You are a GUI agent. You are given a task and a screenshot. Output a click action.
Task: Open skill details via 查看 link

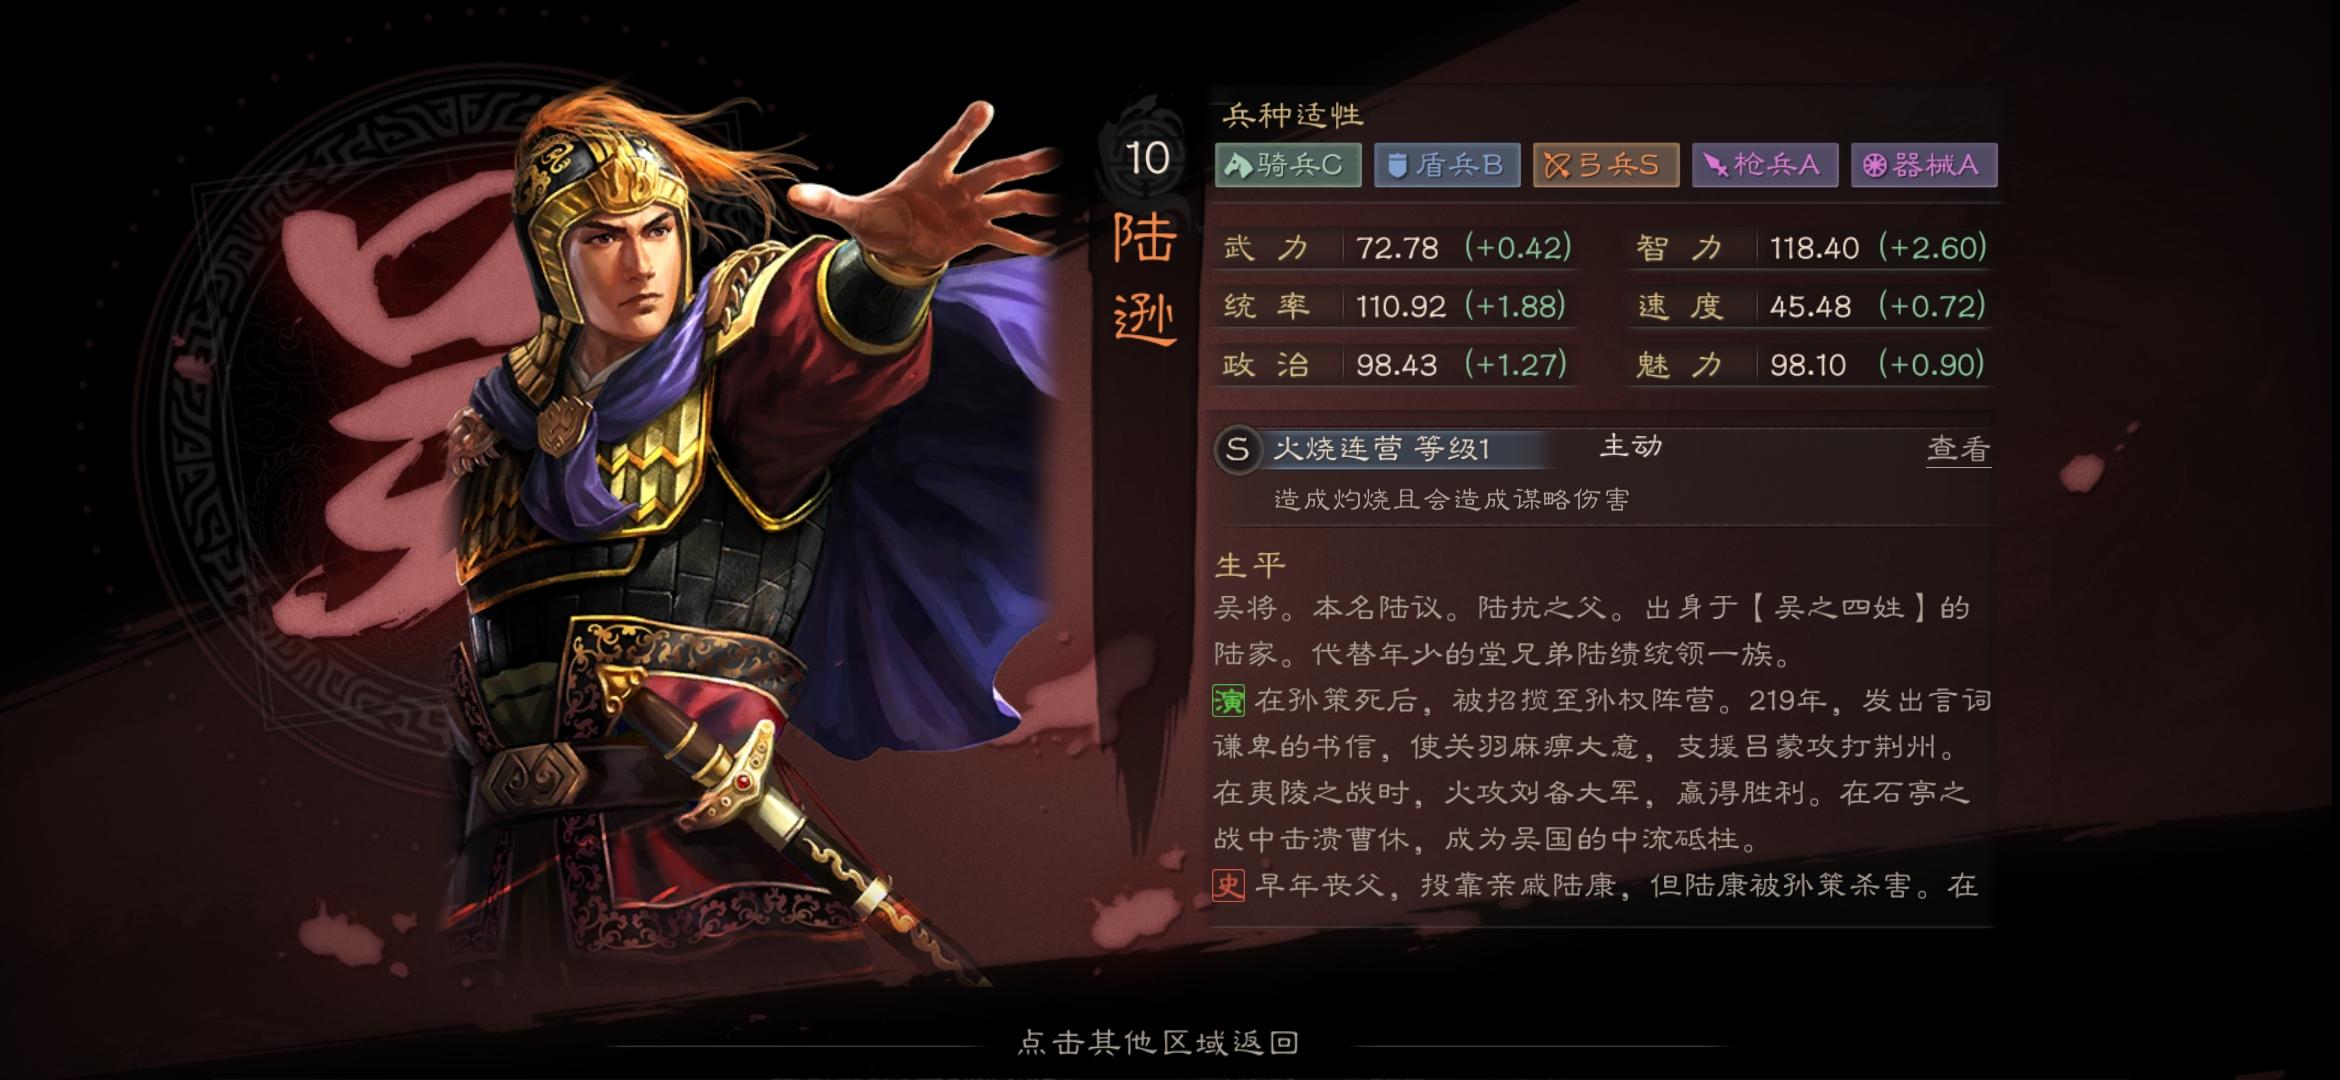1958,449
